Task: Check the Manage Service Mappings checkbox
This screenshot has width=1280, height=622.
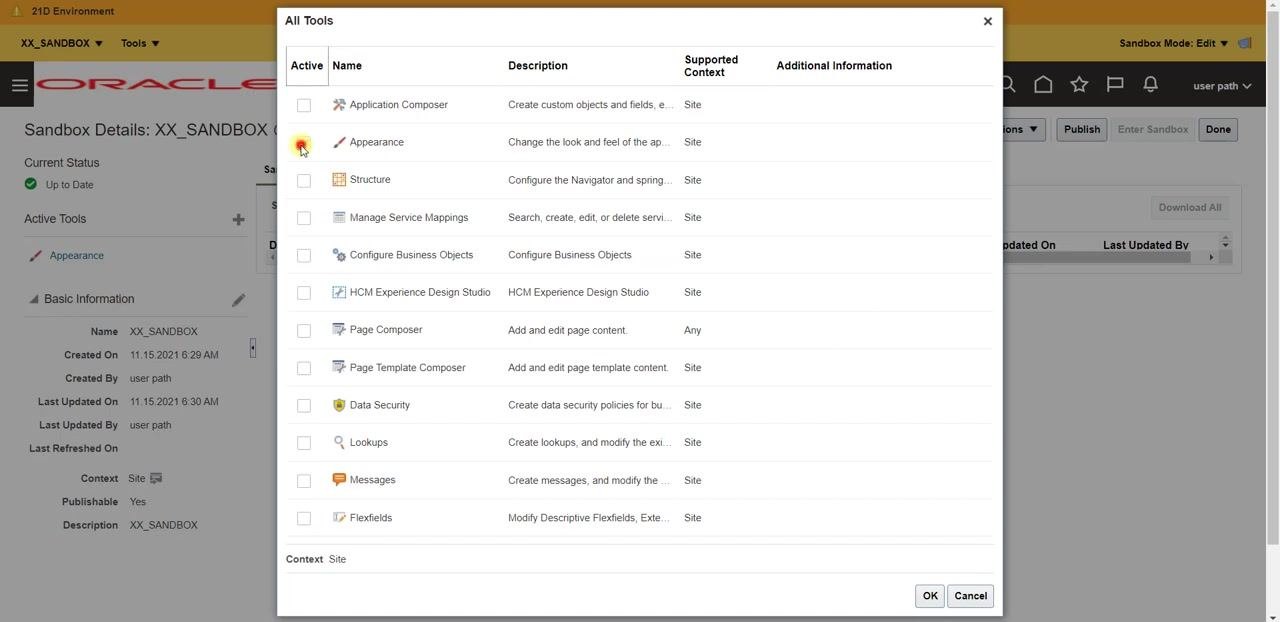Action: 304,218
